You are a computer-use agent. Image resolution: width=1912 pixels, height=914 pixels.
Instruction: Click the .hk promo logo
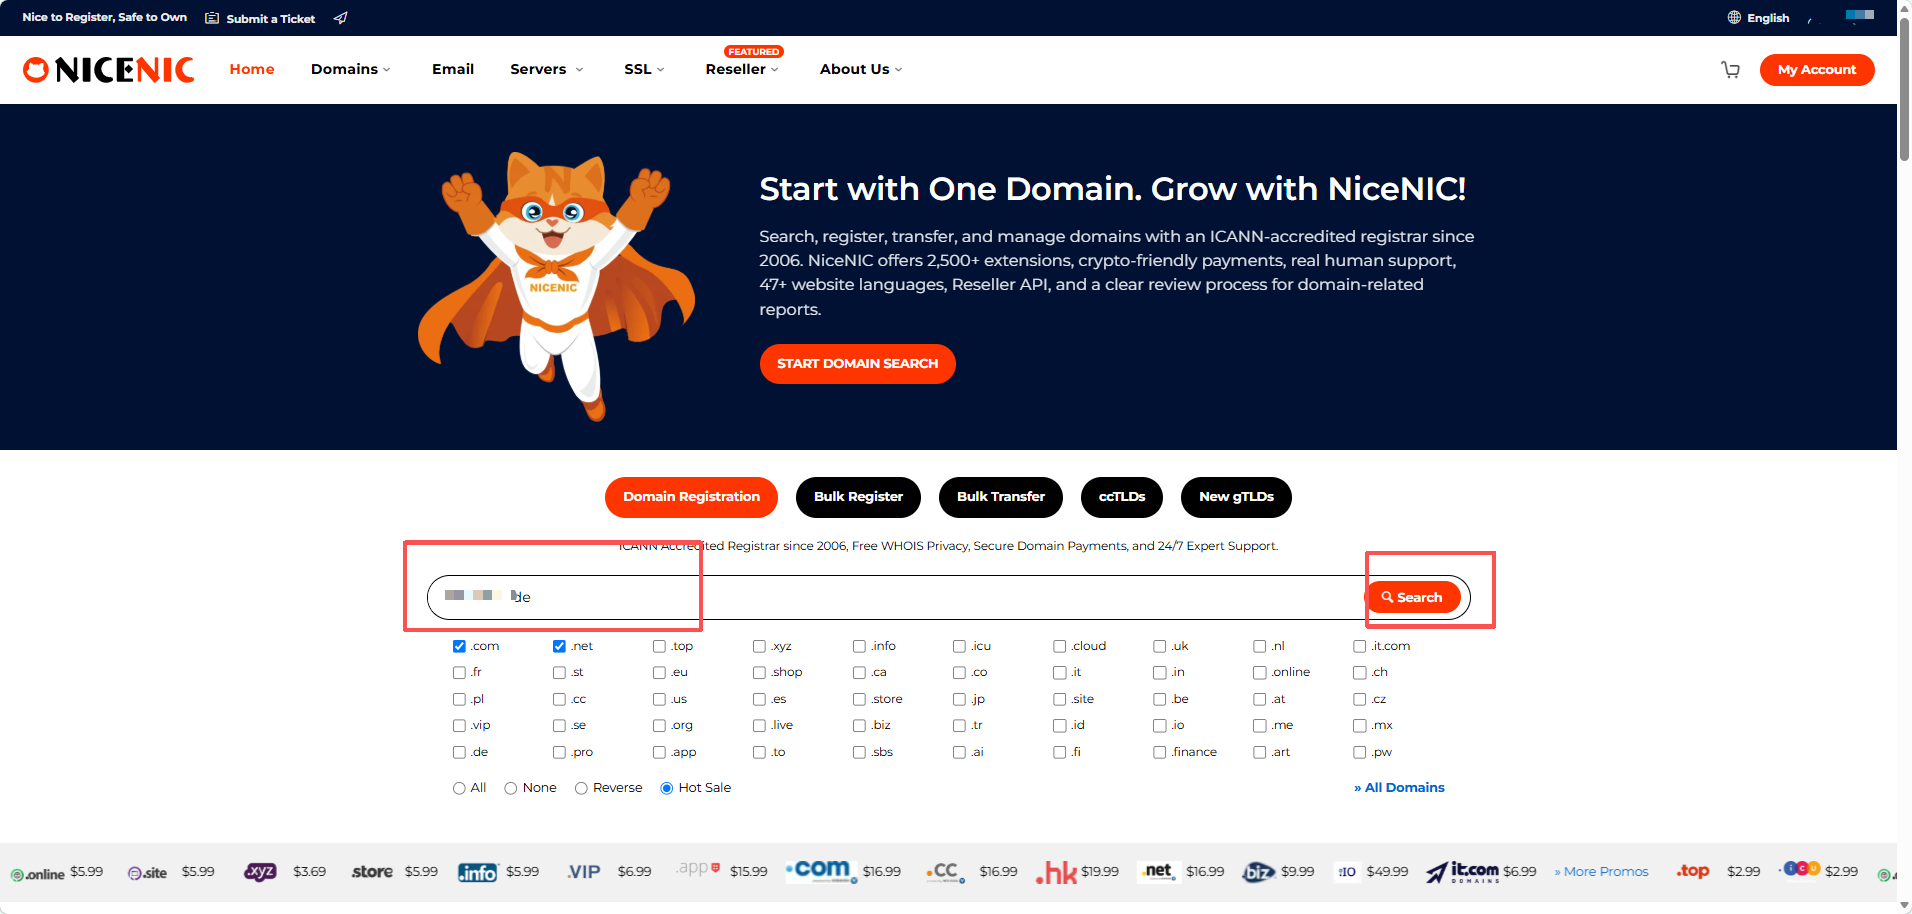[1056, 873]
